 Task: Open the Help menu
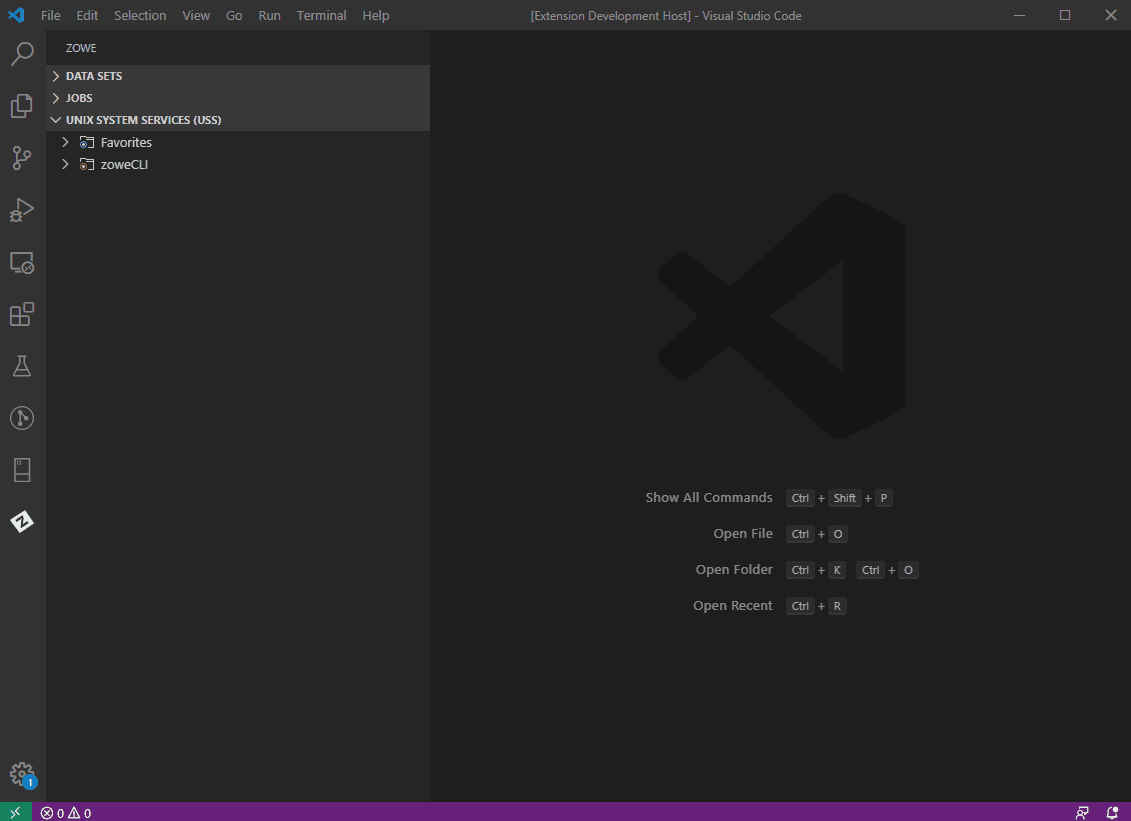point(376,15)
